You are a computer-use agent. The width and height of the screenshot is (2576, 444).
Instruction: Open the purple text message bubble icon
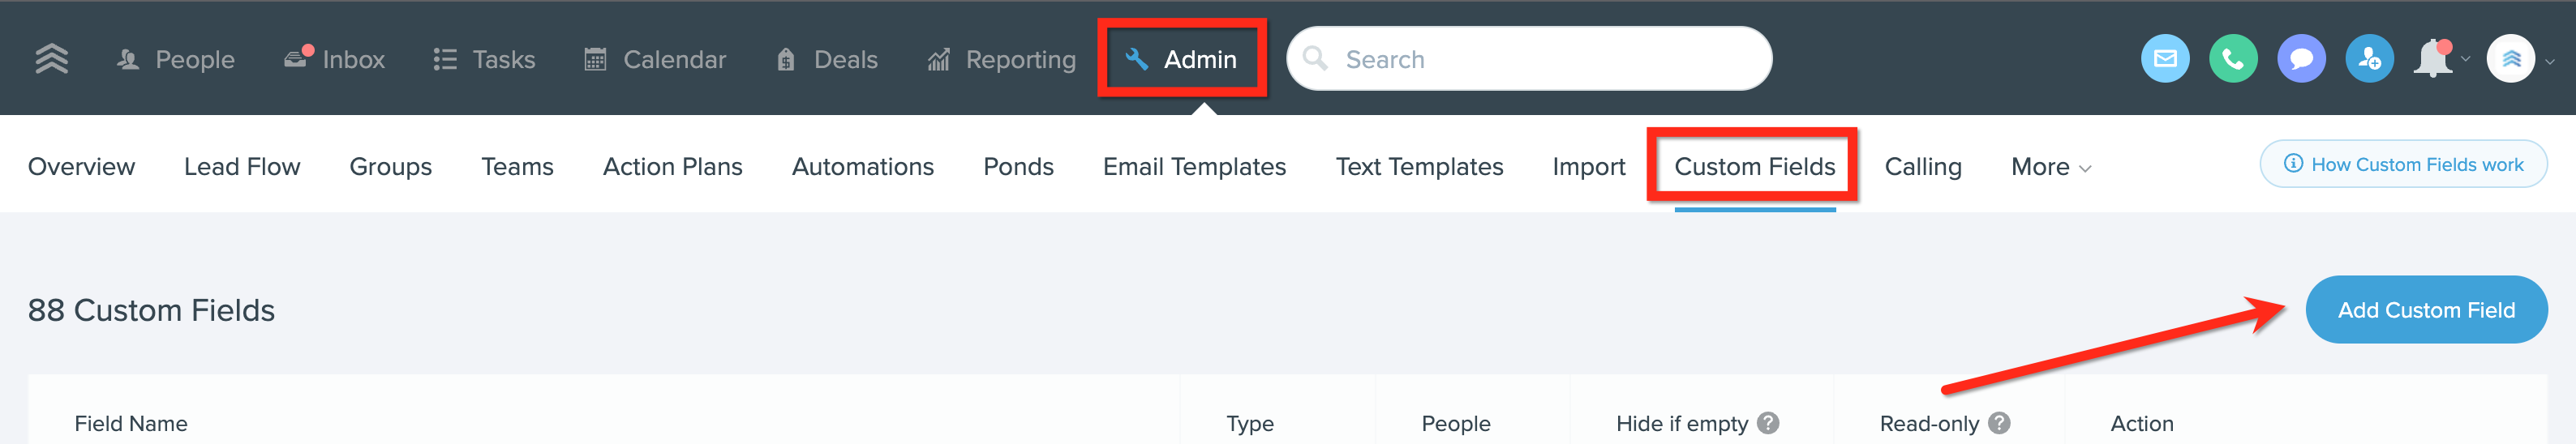coord(2301,59)
